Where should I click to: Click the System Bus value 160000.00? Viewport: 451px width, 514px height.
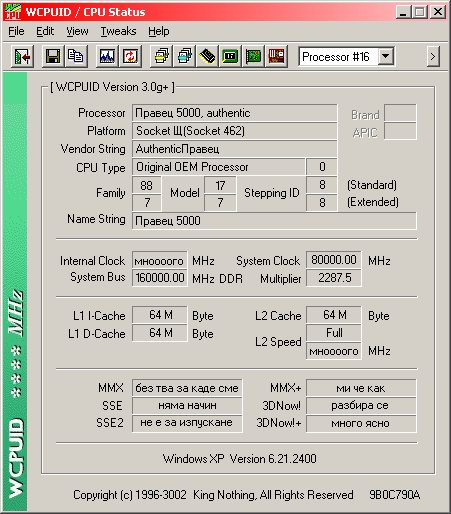tap(160, 278)
